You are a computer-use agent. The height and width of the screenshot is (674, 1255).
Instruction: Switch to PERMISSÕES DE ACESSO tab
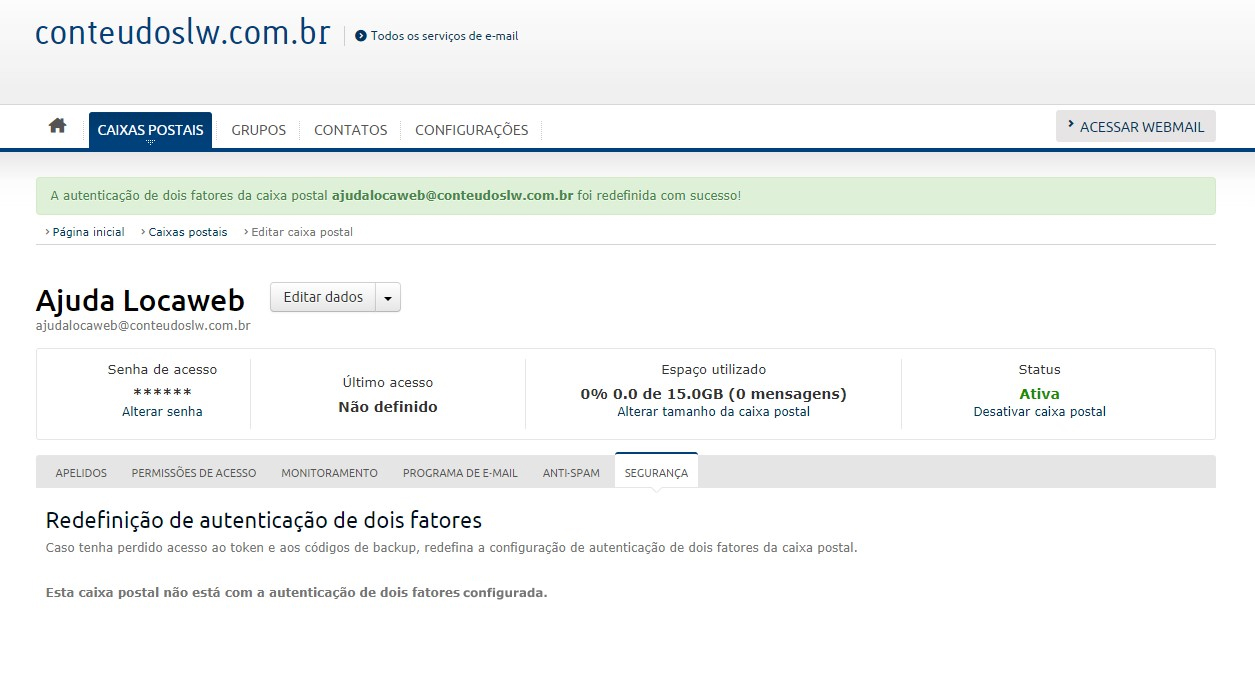tap(194, 473)
